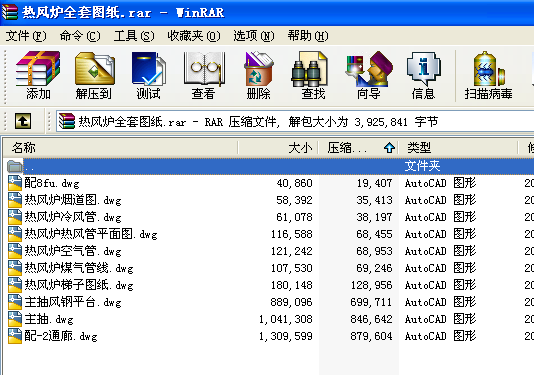Viewport: 534px width, 375px height.
Task: Select file name 热风炉空气管.dwg
Action: (x=73, y=251)
